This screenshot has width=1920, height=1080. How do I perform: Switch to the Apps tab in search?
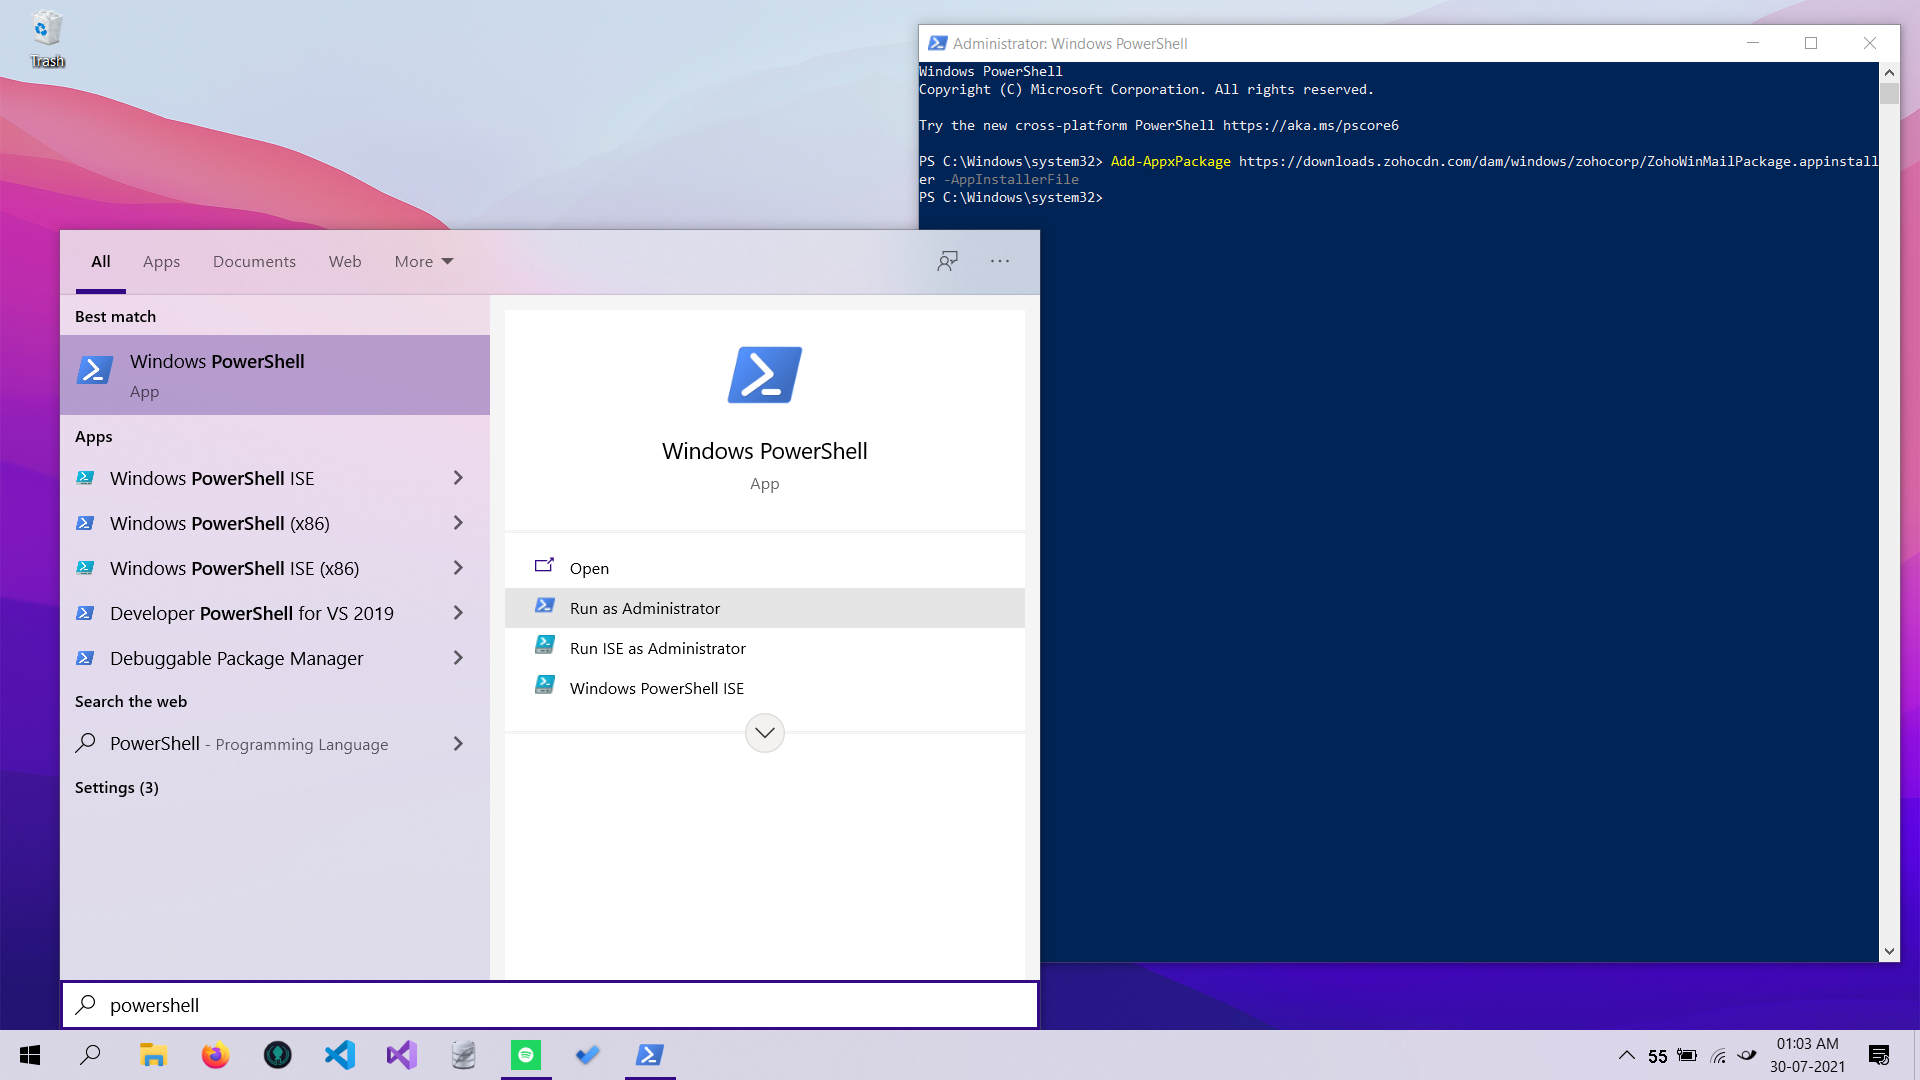pos(162,261)
